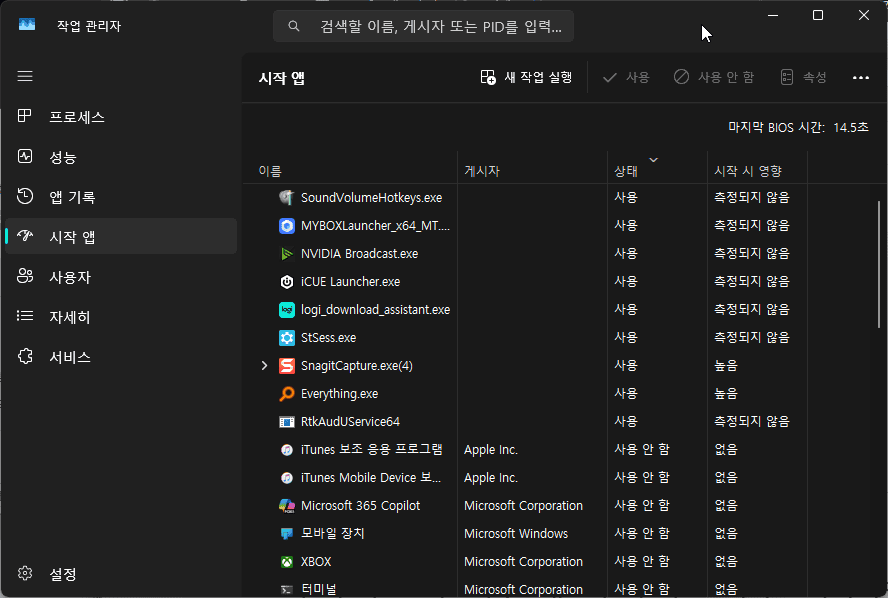
Task: Click the RtkAudUService64 icon
Action: pos(287,422)
